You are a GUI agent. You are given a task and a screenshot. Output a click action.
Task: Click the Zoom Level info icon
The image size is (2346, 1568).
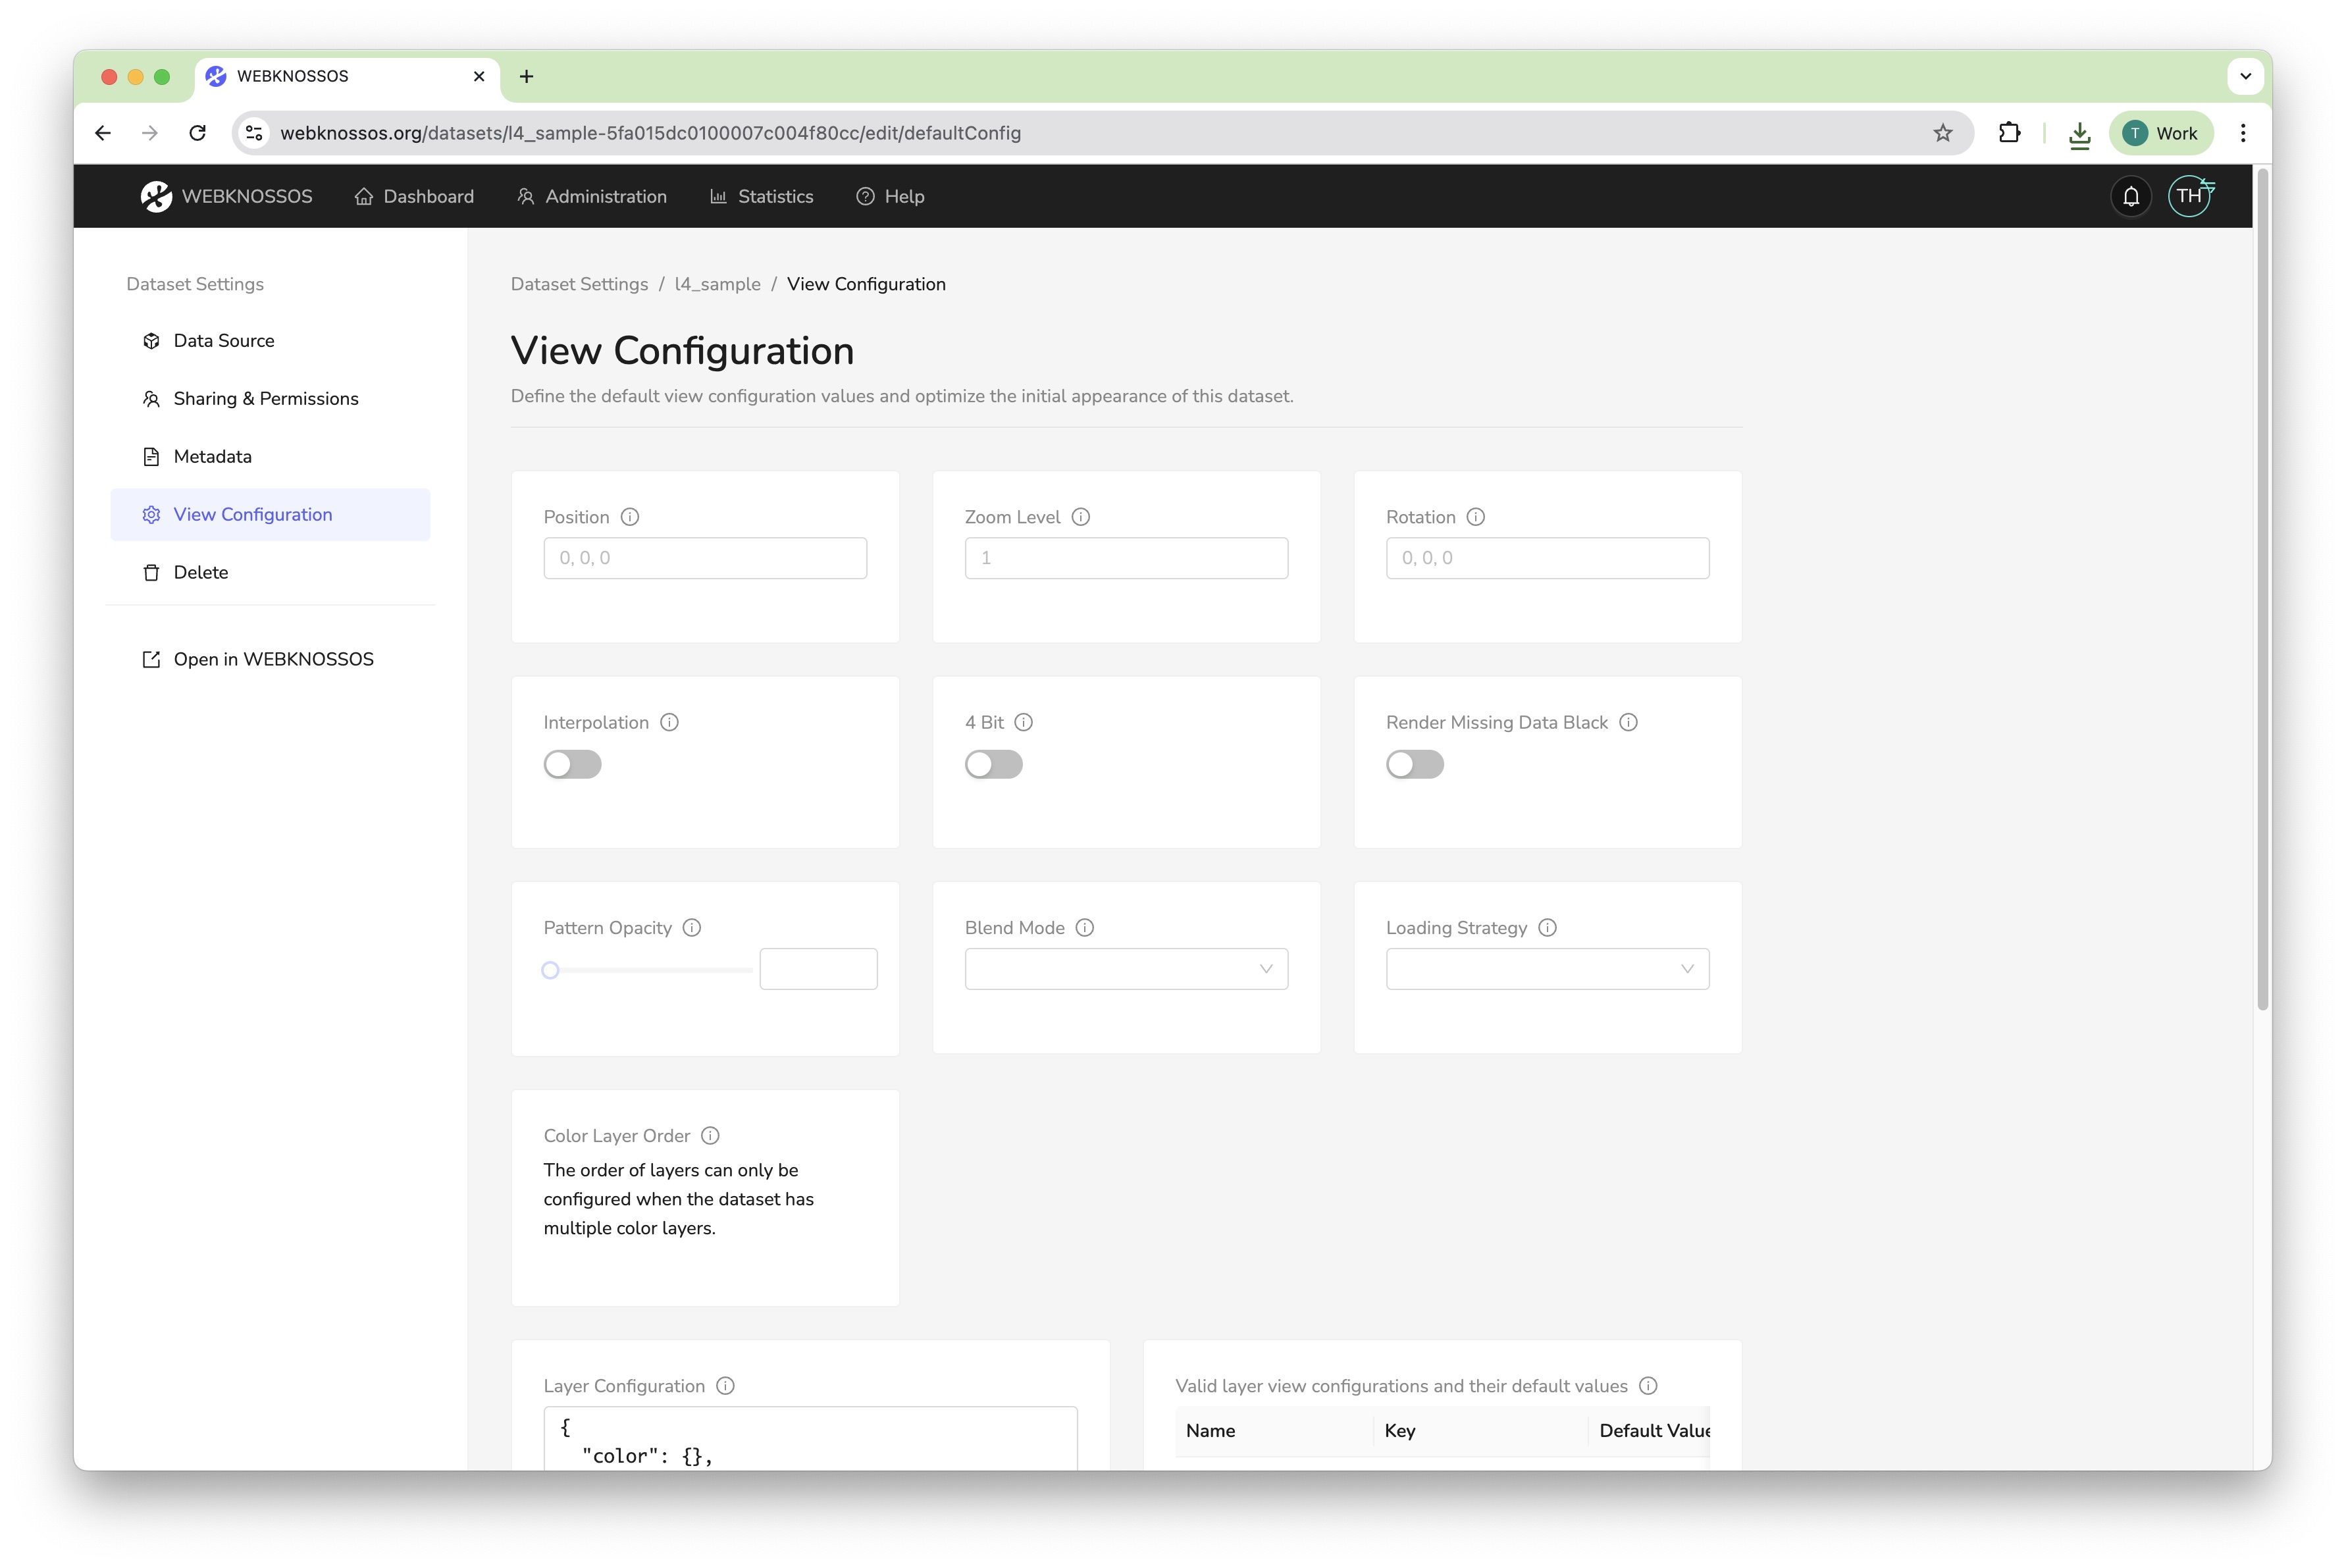pyautogui.click(x=1080, y=517)
